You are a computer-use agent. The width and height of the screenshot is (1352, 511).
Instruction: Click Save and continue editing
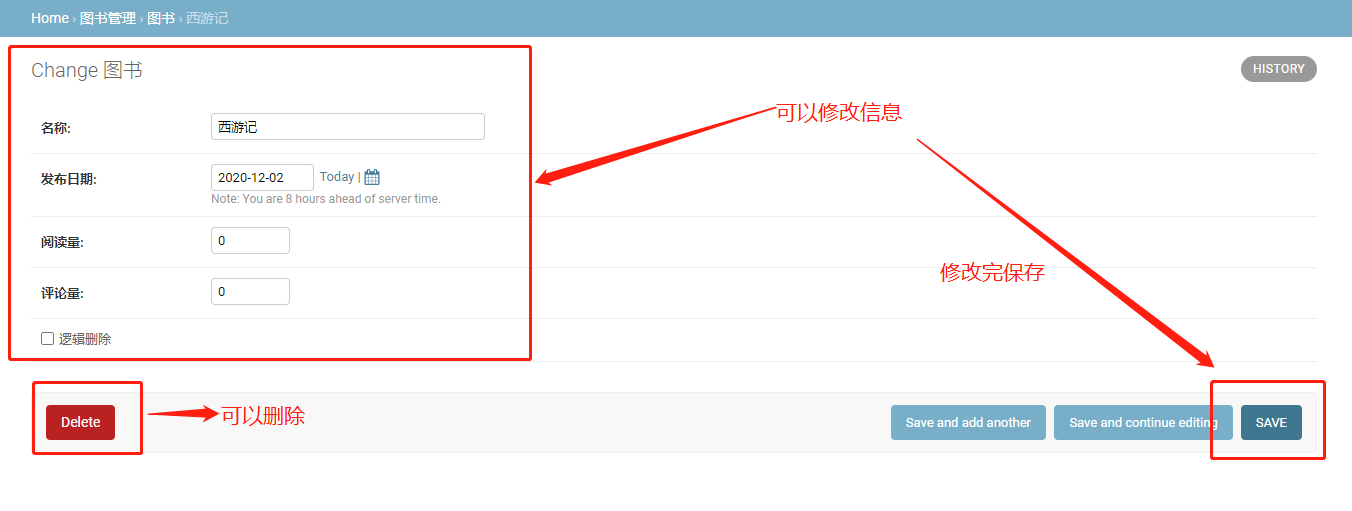(x=1143, y=422)
